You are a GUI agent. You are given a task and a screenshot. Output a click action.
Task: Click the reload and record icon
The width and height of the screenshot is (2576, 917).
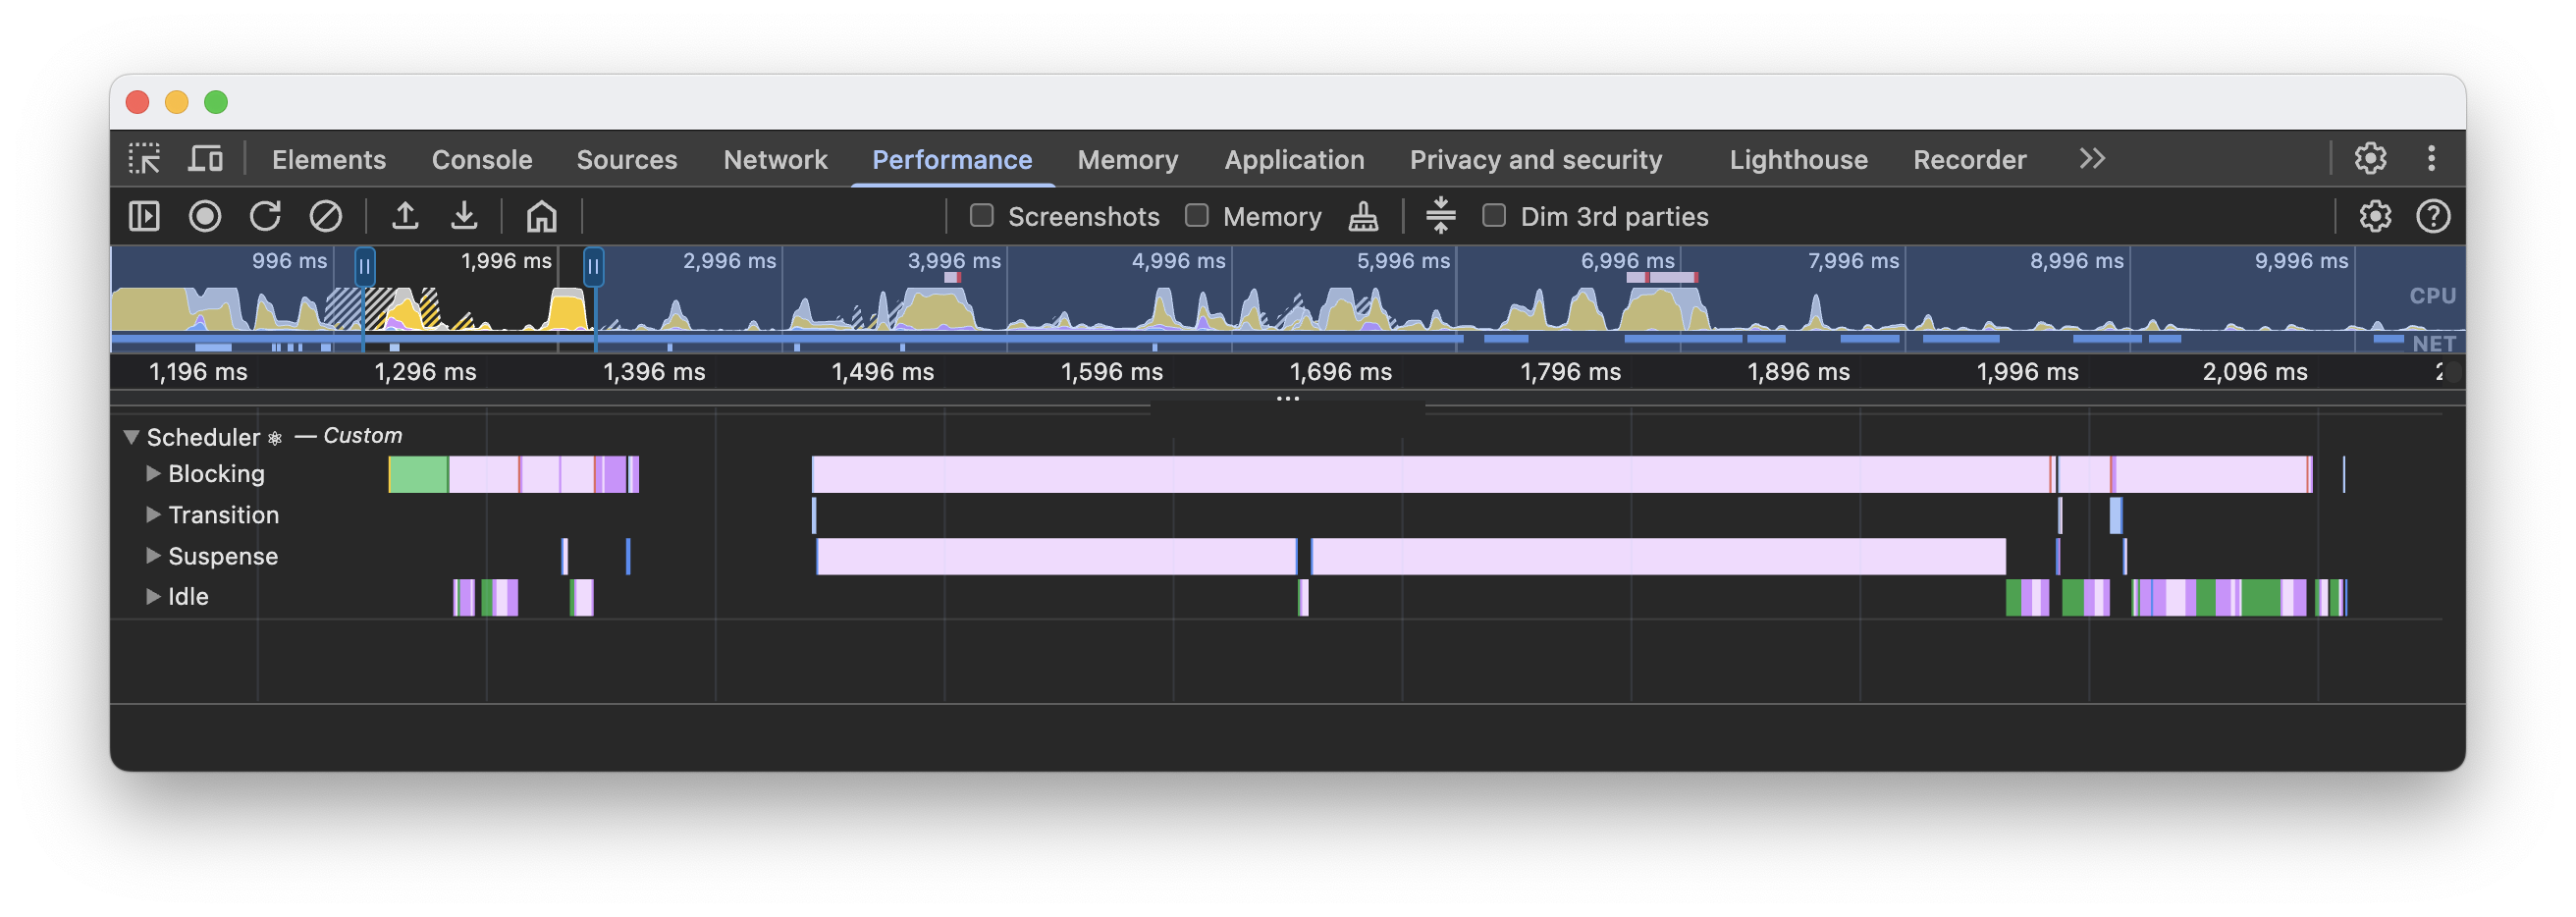pyautogui.click(x=265, y=216)
